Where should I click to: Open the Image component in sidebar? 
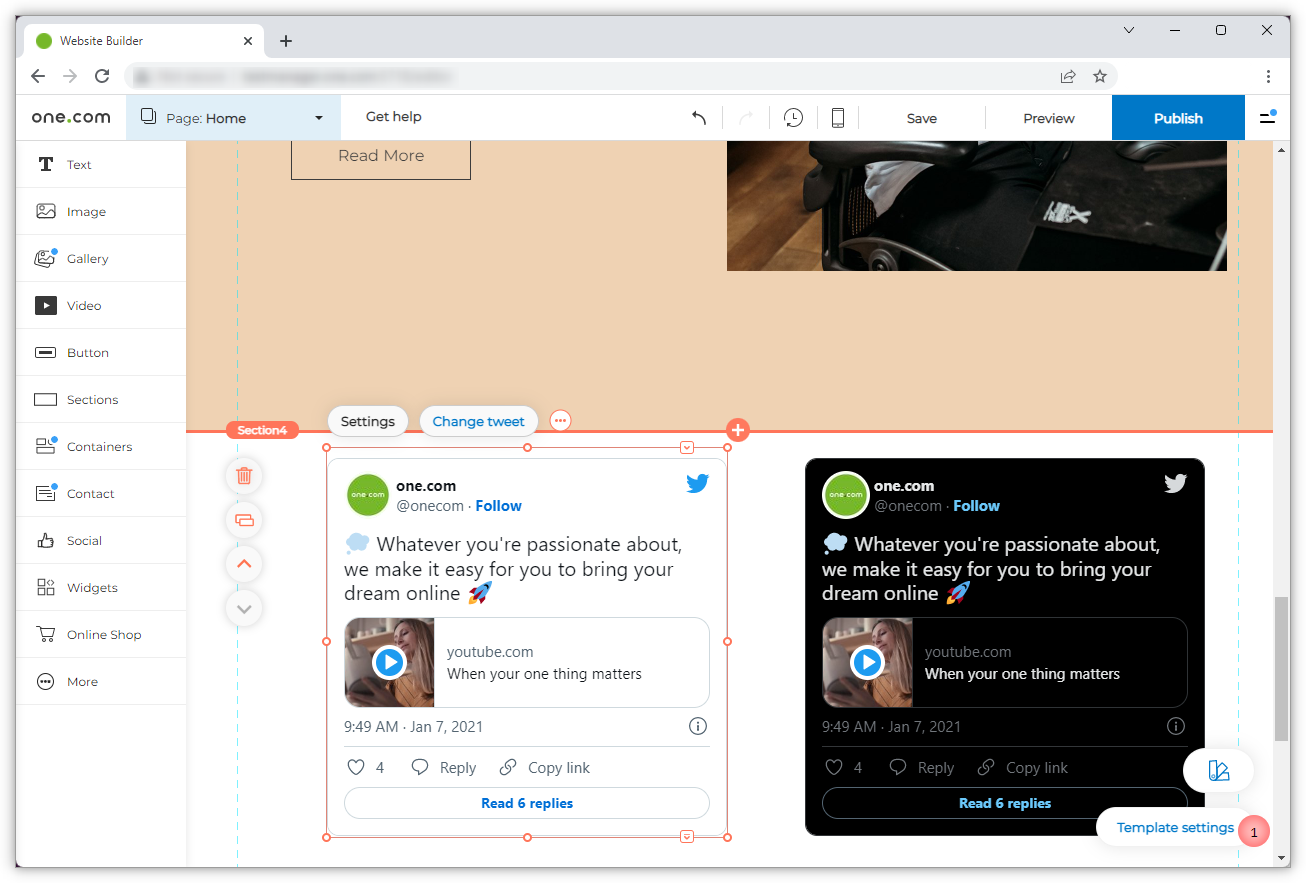tap(101, 212)
